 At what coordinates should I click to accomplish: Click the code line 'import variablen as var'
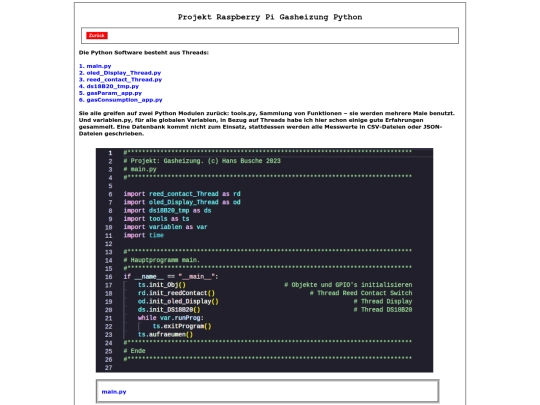tap(165, 227)
